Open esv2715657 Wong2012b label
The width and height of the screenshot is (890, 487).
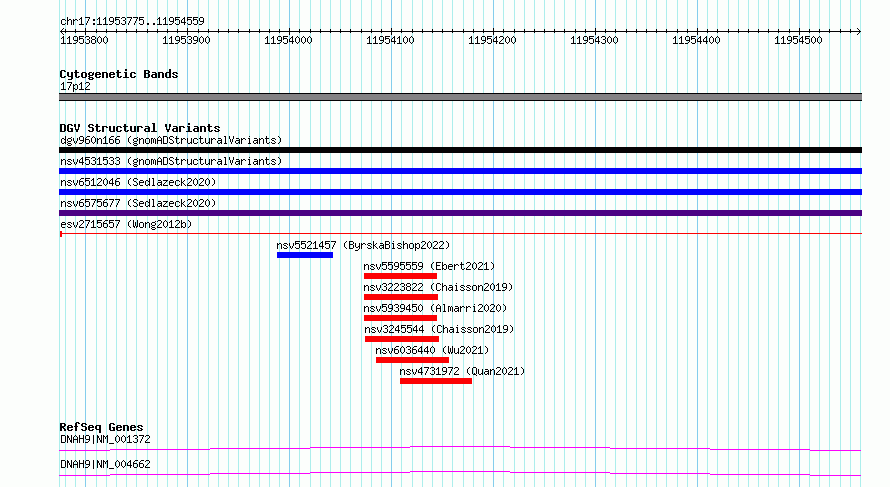[x=126, y=224]
